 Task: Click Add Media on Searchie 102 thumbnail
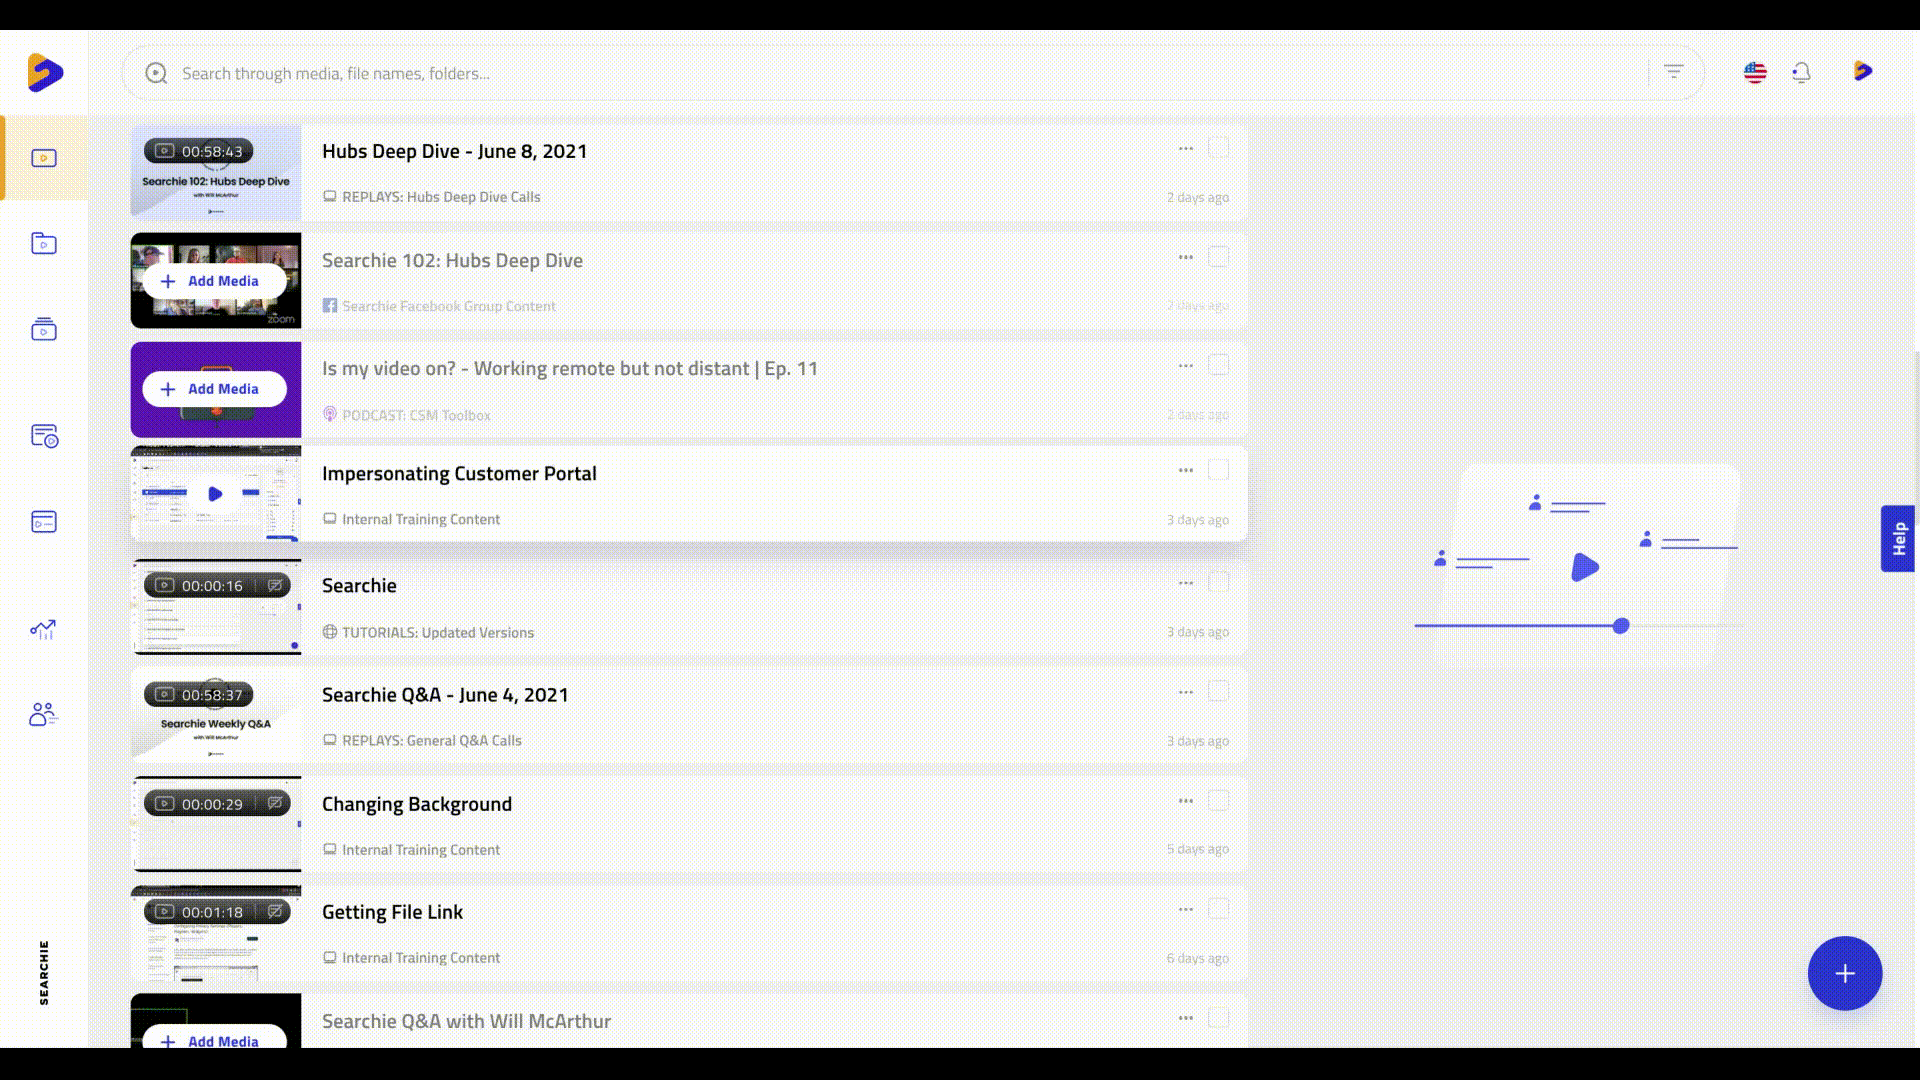214,281
